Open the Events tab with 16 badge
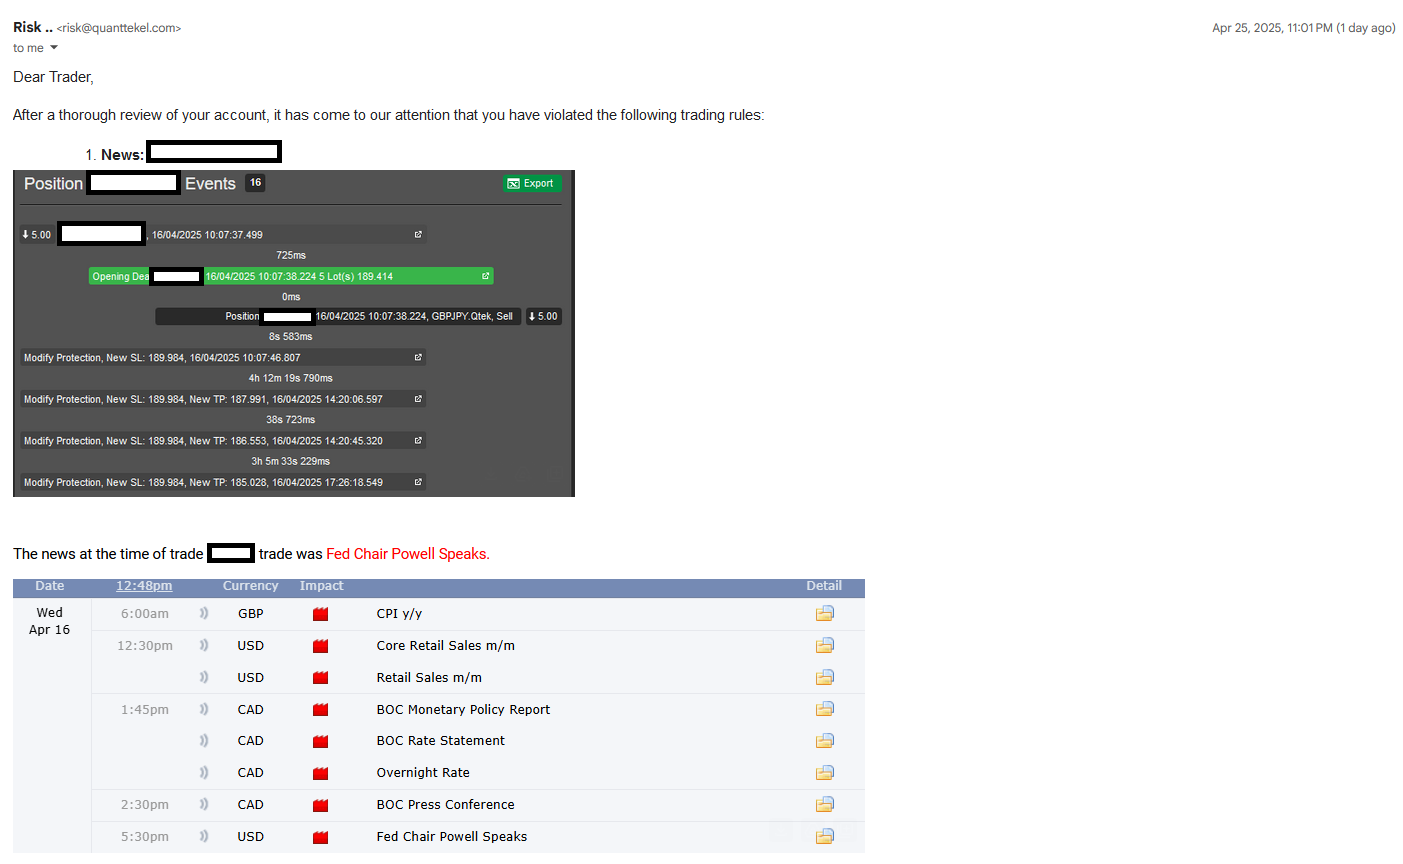 pyautogui.click(x=211, y=184)
